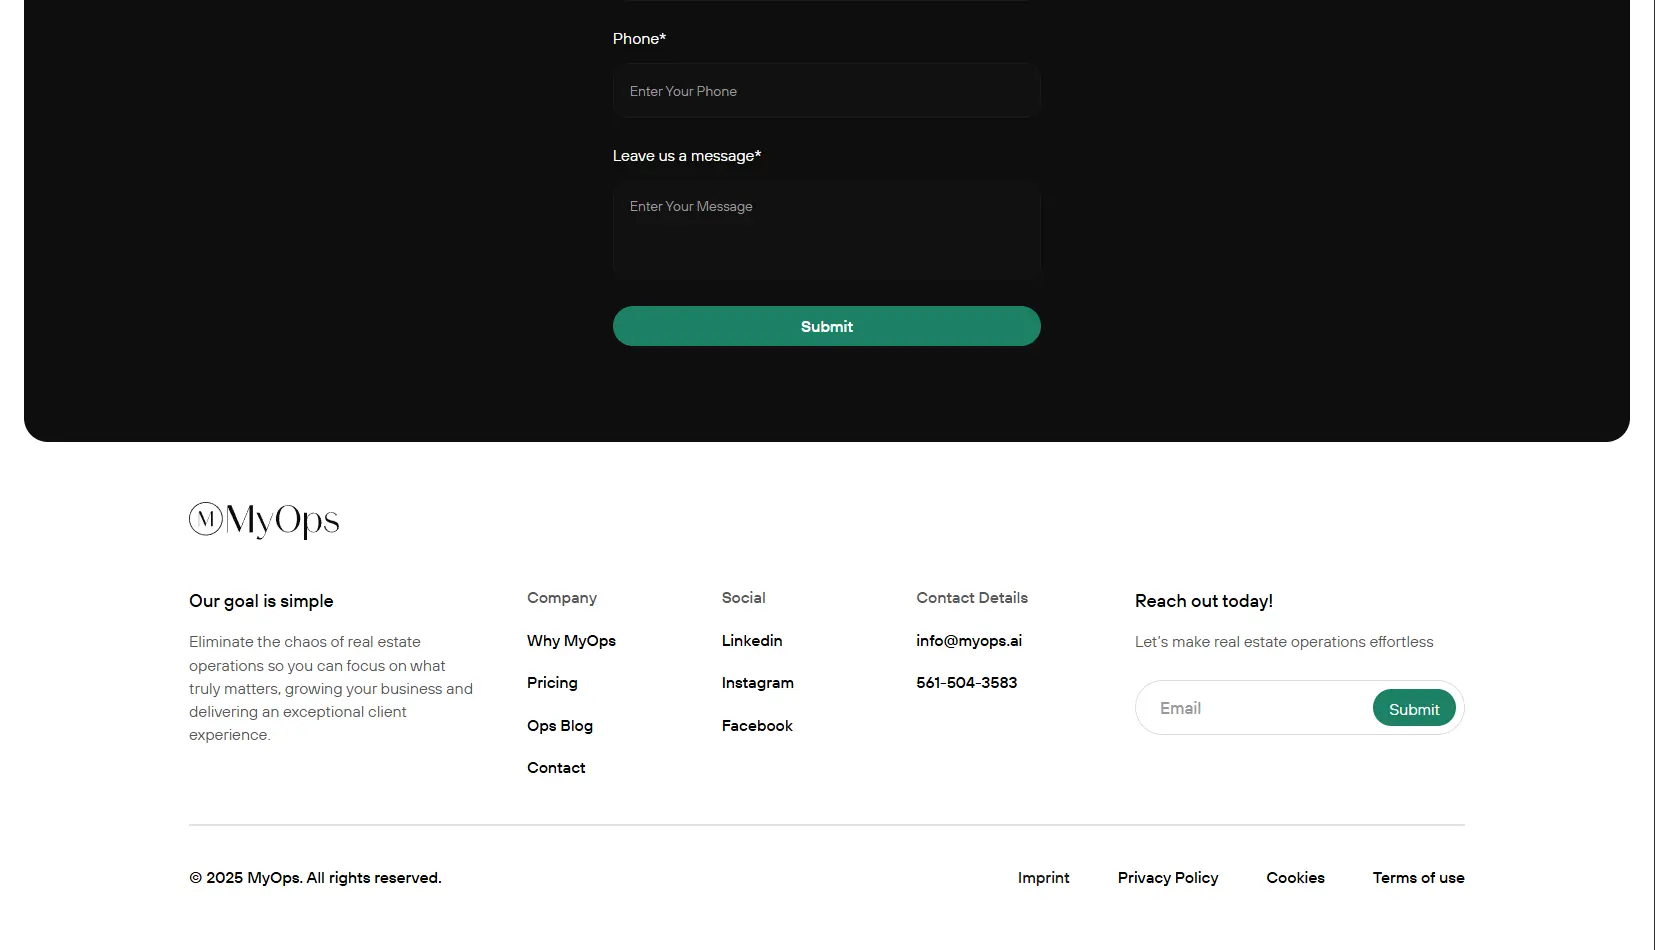1655x950 pixels.
Task: Open the Imprint link
Action: coord(1043,878)
